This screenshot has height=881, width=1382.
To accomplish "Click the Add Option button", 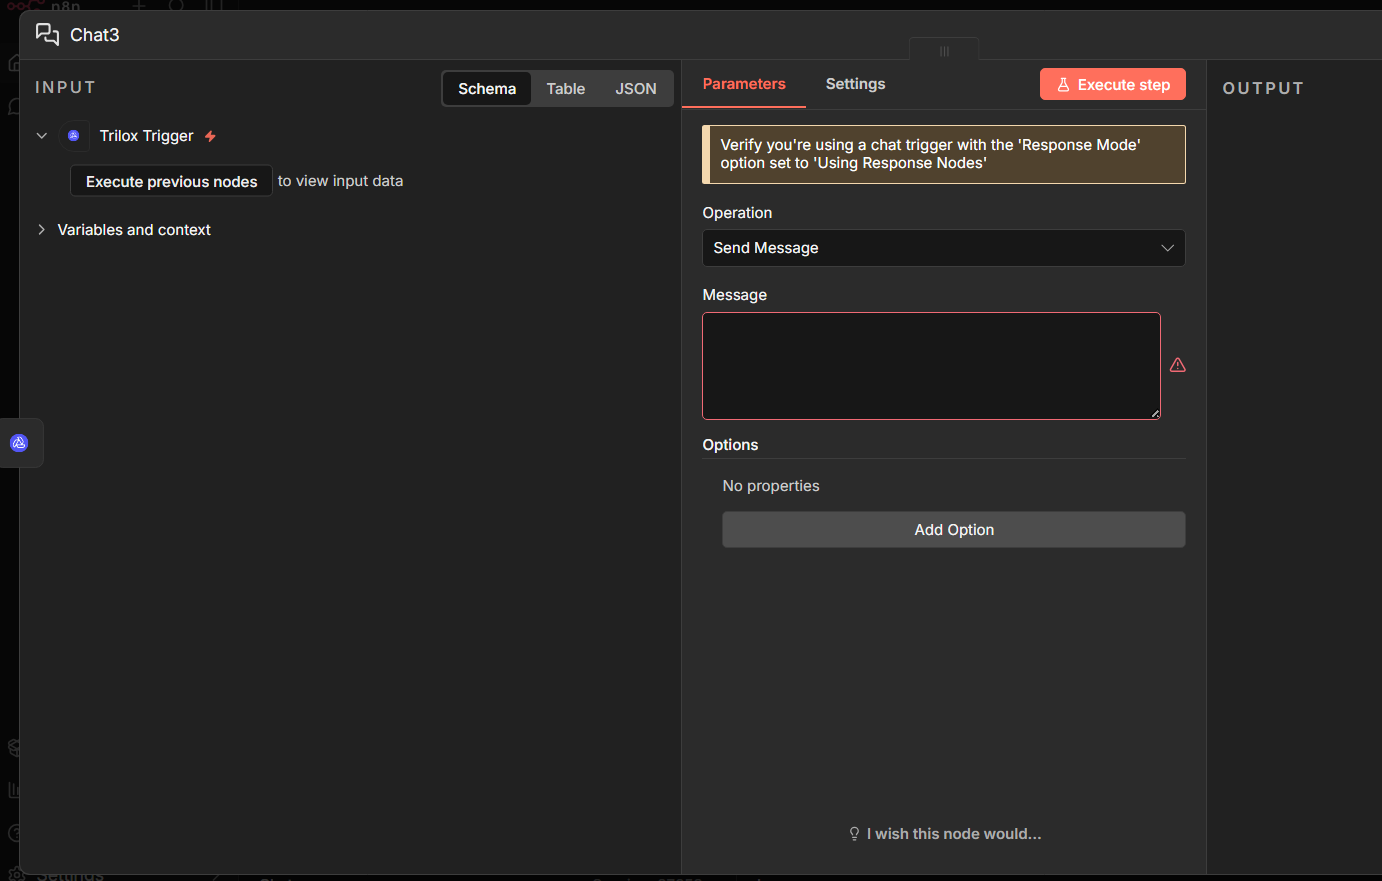I will coord(953,530).
